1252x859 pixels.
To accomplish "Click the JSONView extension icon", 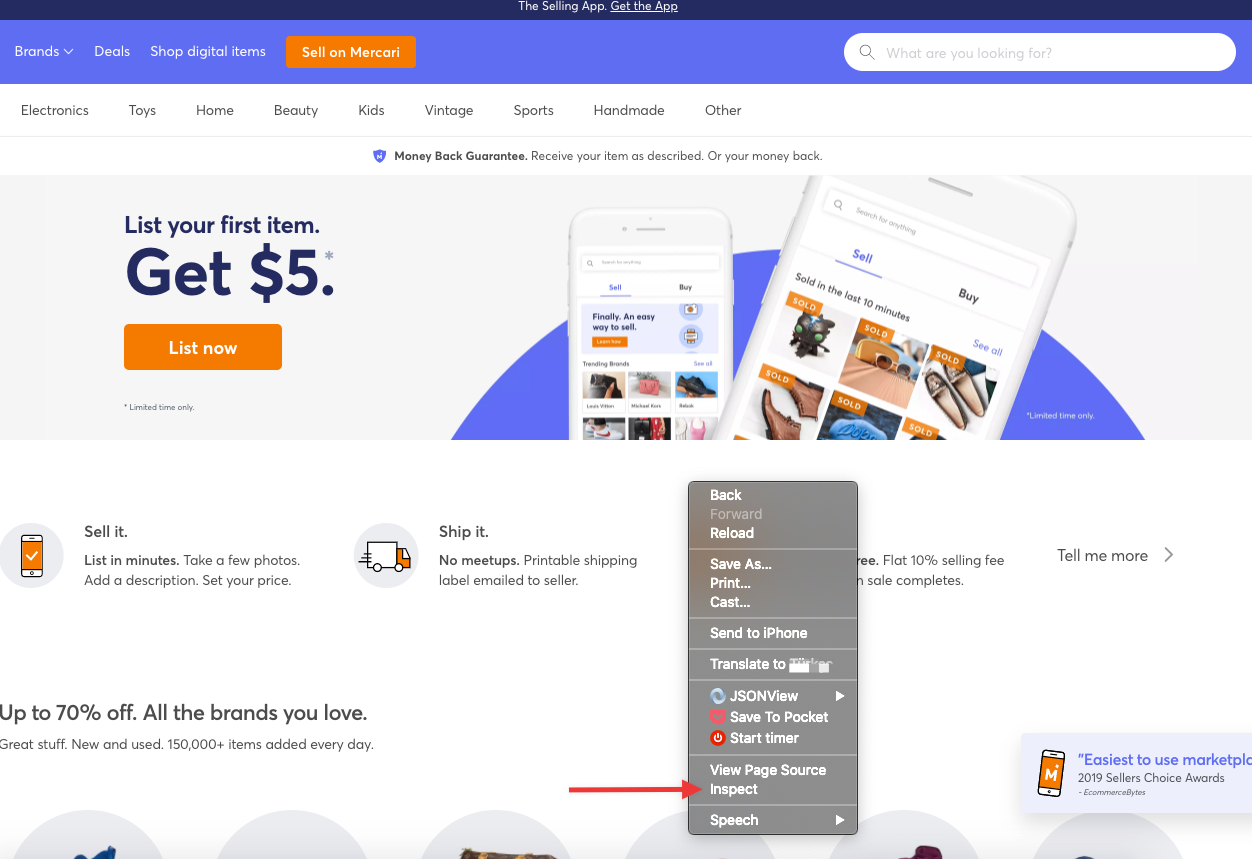I will 717,696.
